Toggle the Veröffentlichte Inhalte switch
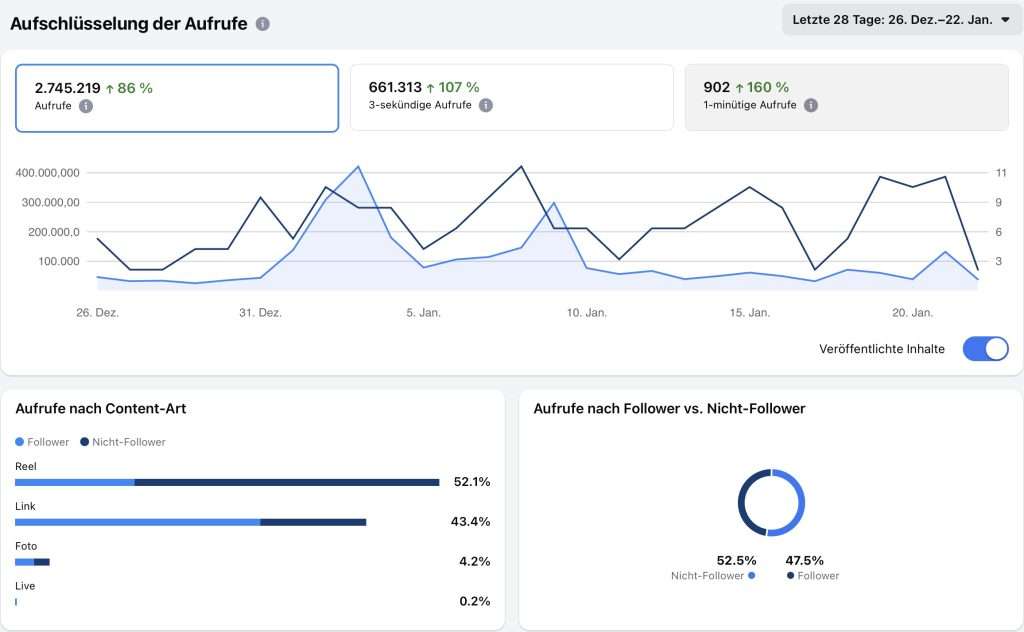 tap(985, 349)
